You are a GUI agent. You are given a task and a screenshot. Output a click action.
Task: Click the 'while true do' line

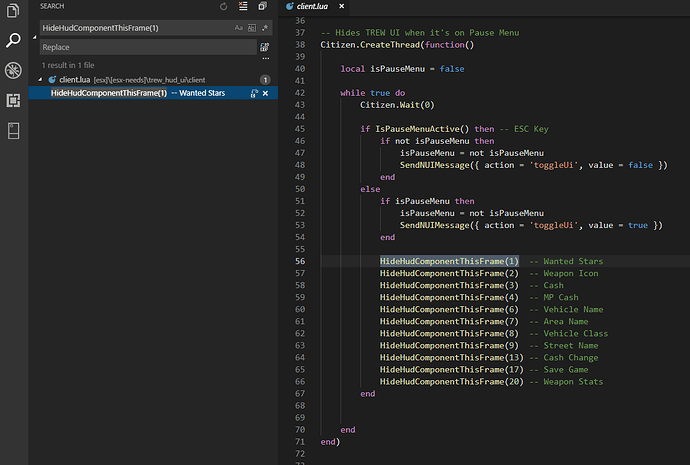[372, 93]
